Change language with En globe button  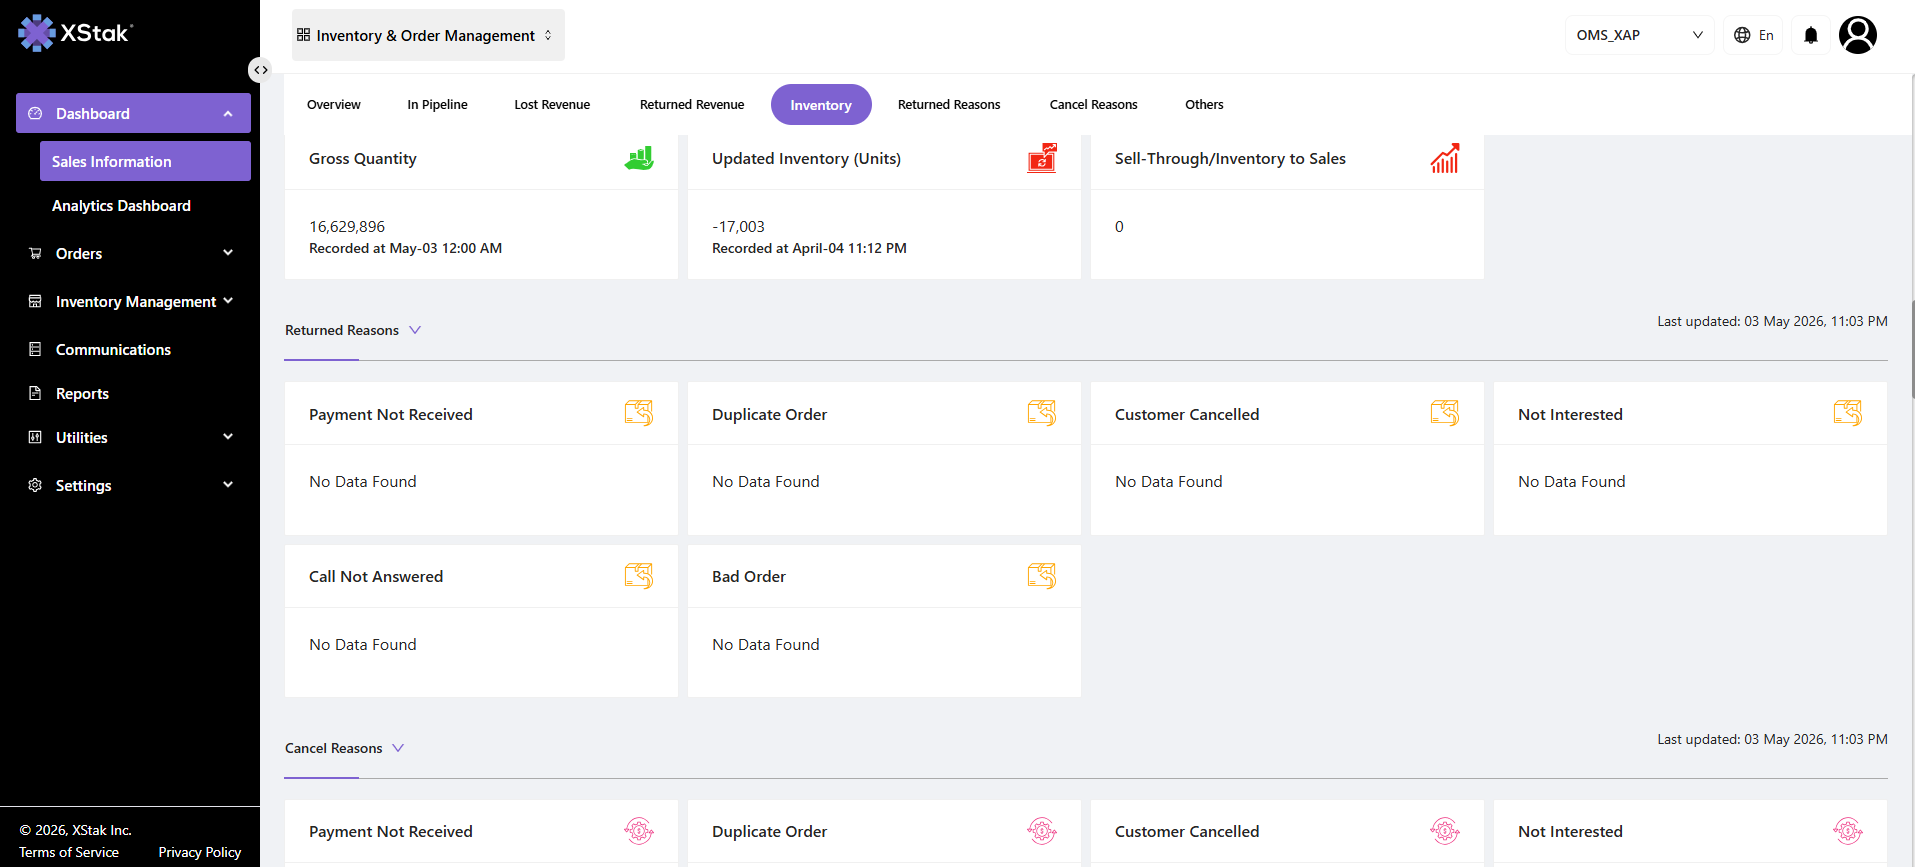1753,35
